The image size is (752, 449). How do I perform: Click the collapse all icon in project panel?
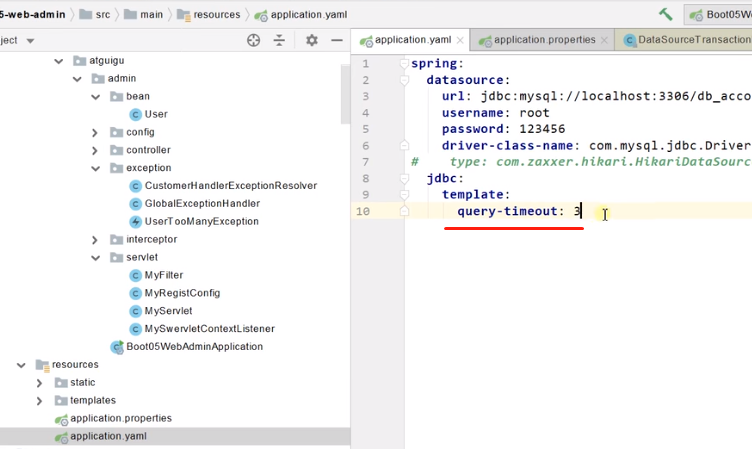279,40
